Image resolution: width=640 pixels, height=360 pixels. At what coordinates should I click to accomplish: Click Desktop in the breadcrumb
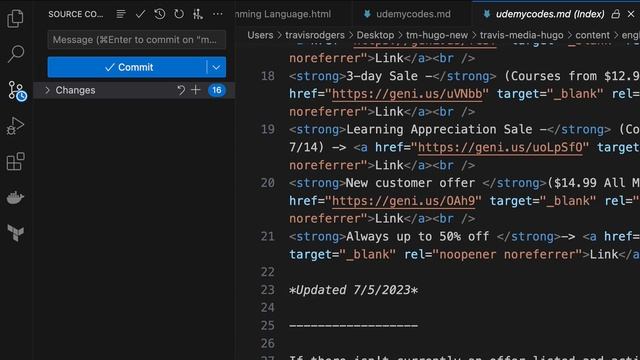[x=375, y=35]
